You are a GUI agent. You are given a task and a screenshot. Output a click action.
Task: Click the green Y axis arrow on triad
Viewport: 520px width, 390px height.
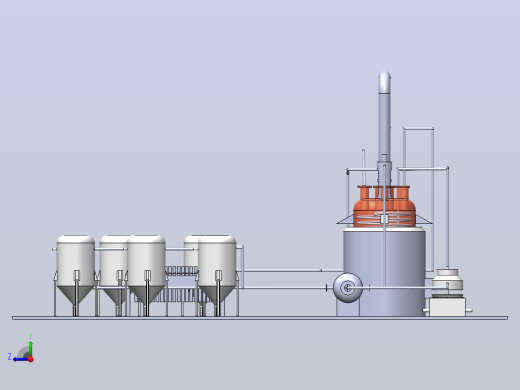[x=30, y=348]
